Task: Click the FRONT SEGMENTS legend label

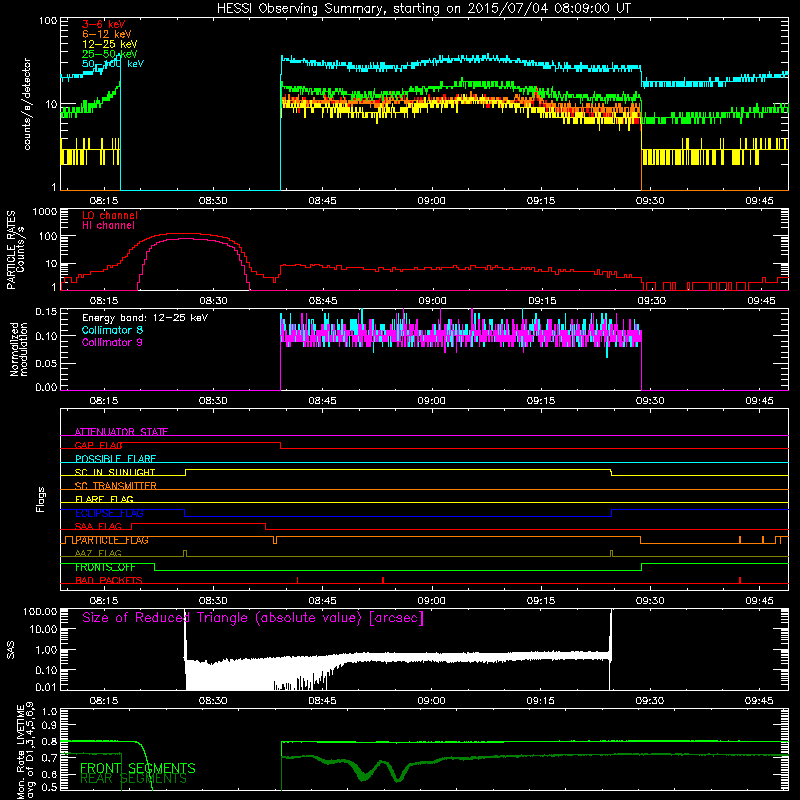Action: point(138,768)
